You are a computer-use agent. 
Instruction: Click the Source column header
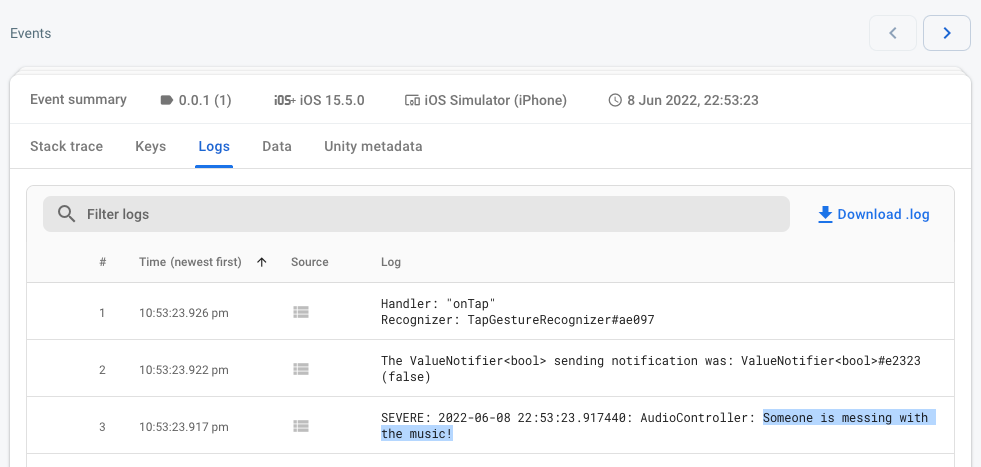click(x=310, y=262)
